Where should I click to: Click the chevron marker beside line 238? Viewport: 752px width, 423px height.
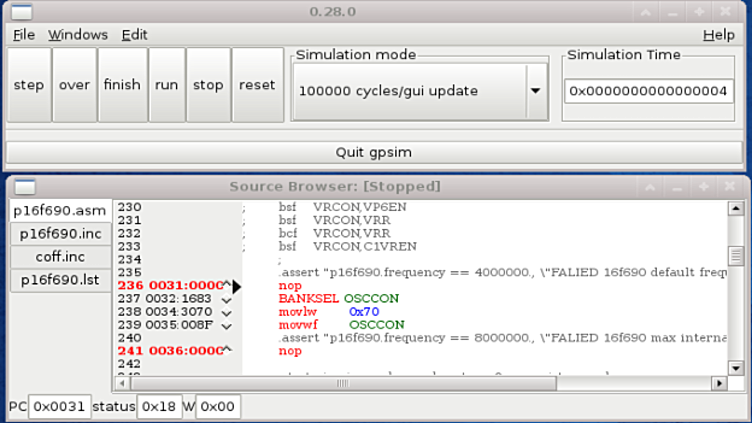click(x=227, y=312)
